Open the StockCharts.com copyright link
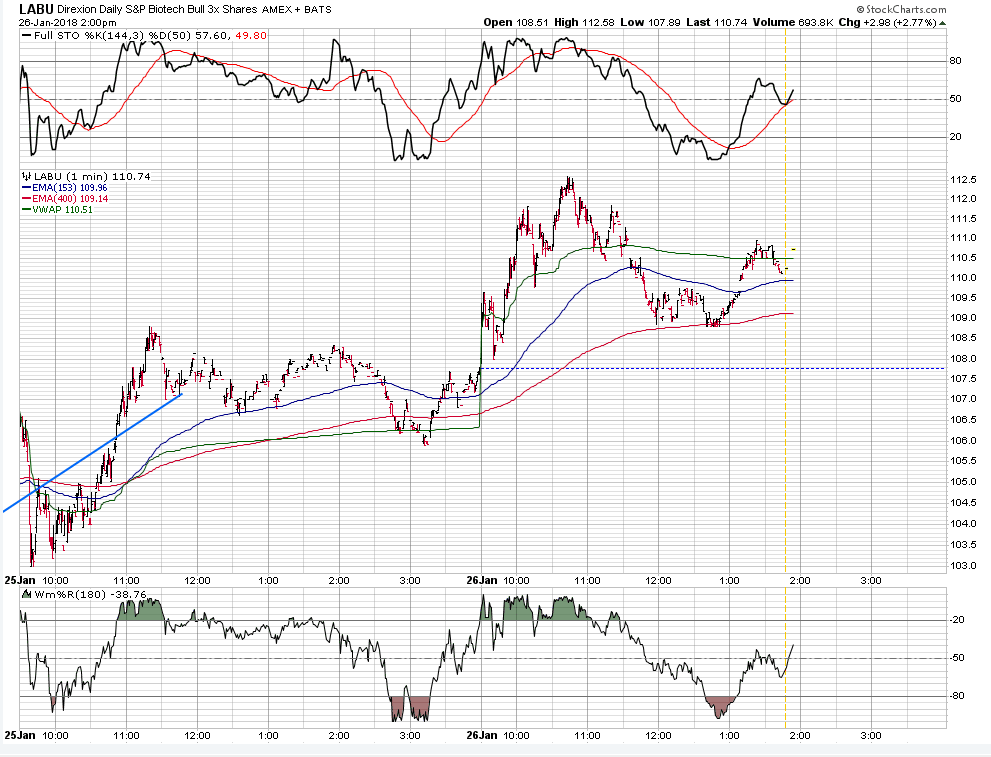 (x=901, y=9)
